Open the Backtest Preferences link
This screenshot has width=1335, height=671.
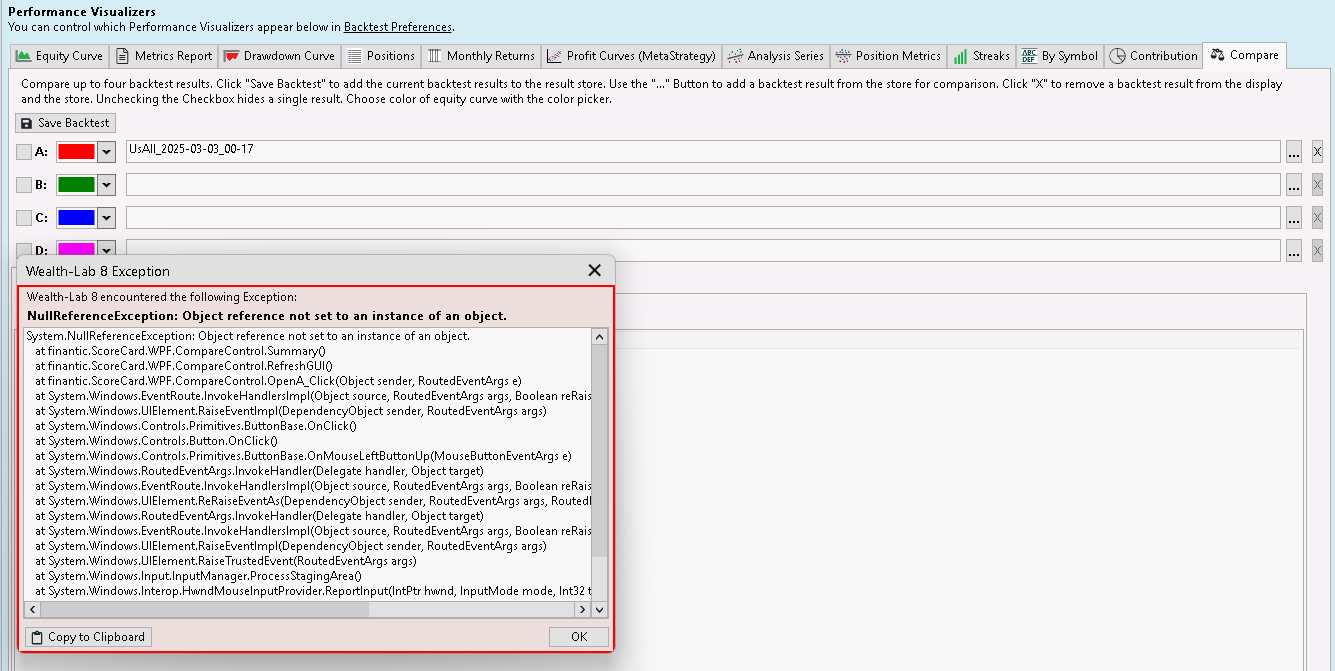[x=397, y=27]
